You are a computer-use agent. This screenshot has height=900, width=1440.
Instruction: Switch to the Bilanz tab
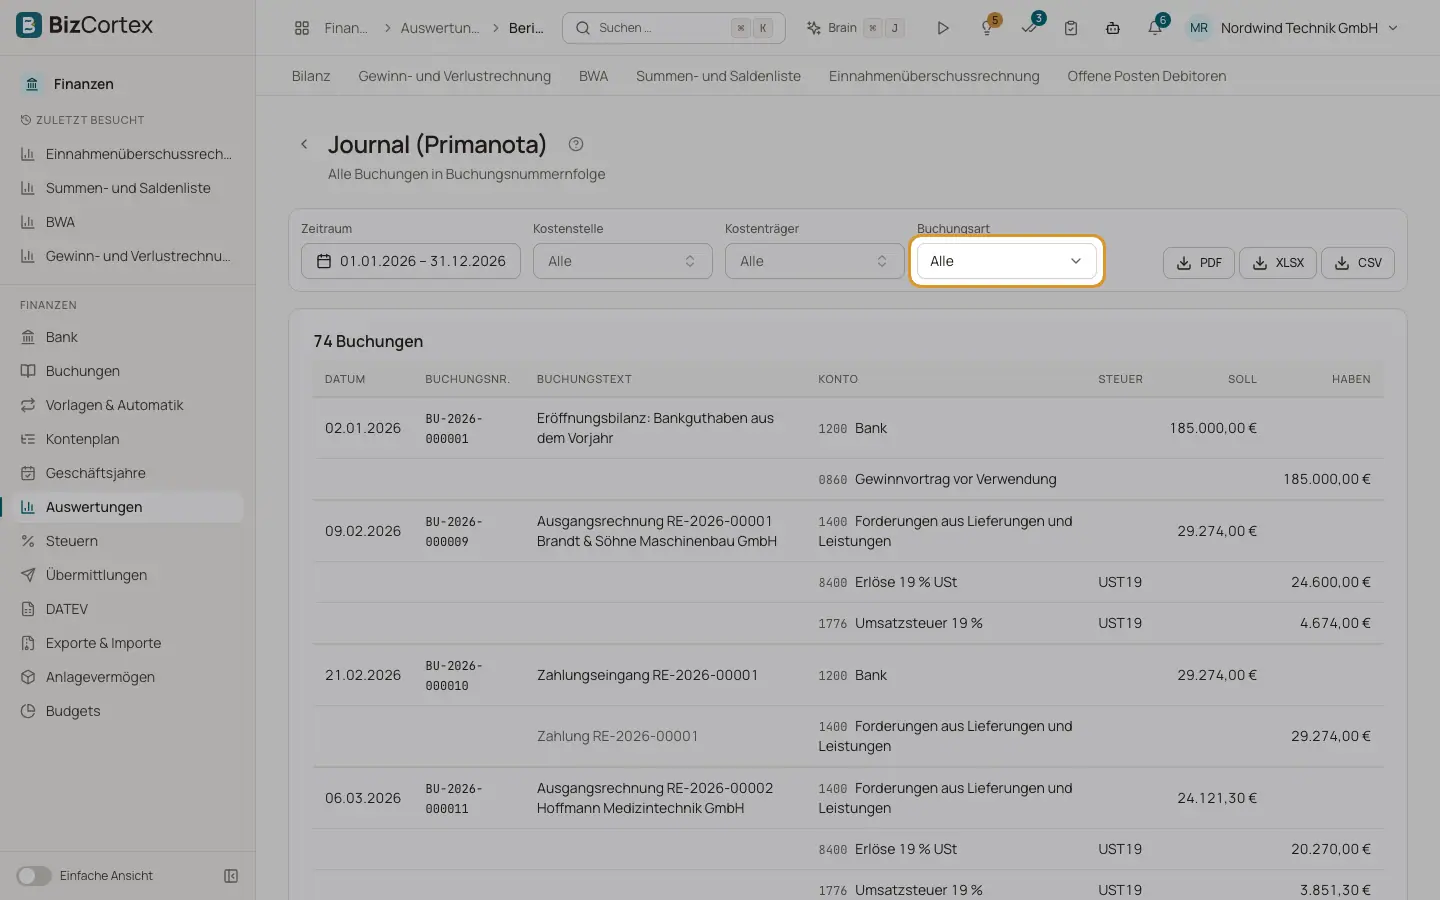[x=311, y=76]
